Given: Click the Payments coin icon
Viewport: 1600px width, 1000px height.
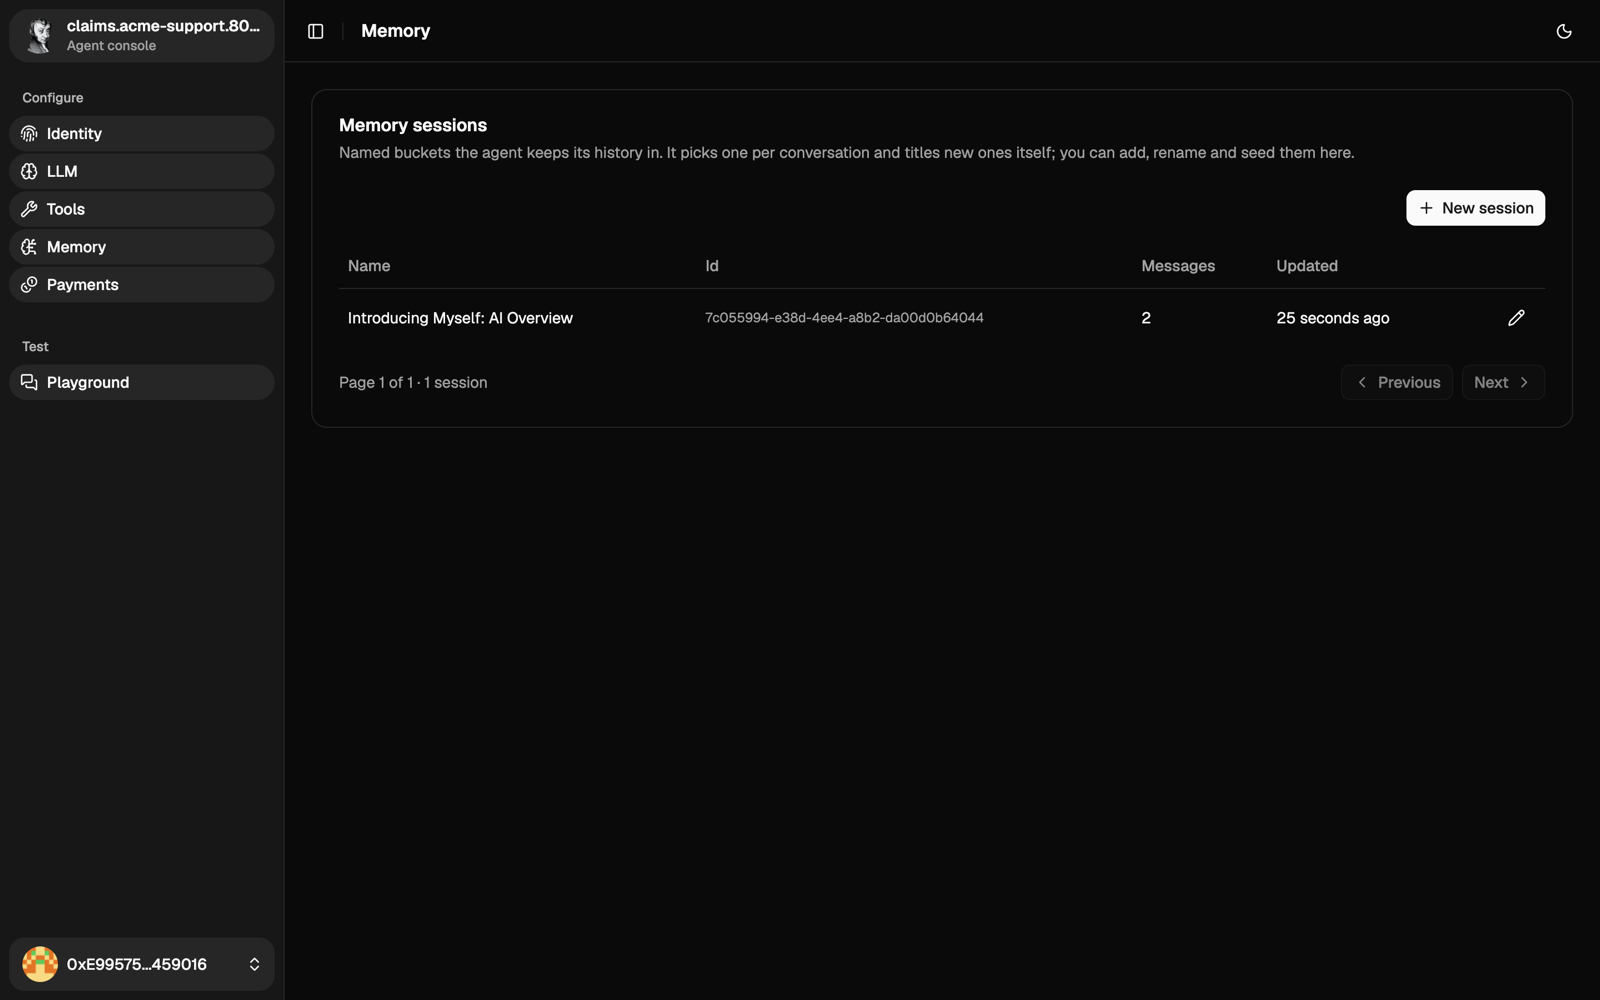Looking at the screenshot, I should [29, 285].
